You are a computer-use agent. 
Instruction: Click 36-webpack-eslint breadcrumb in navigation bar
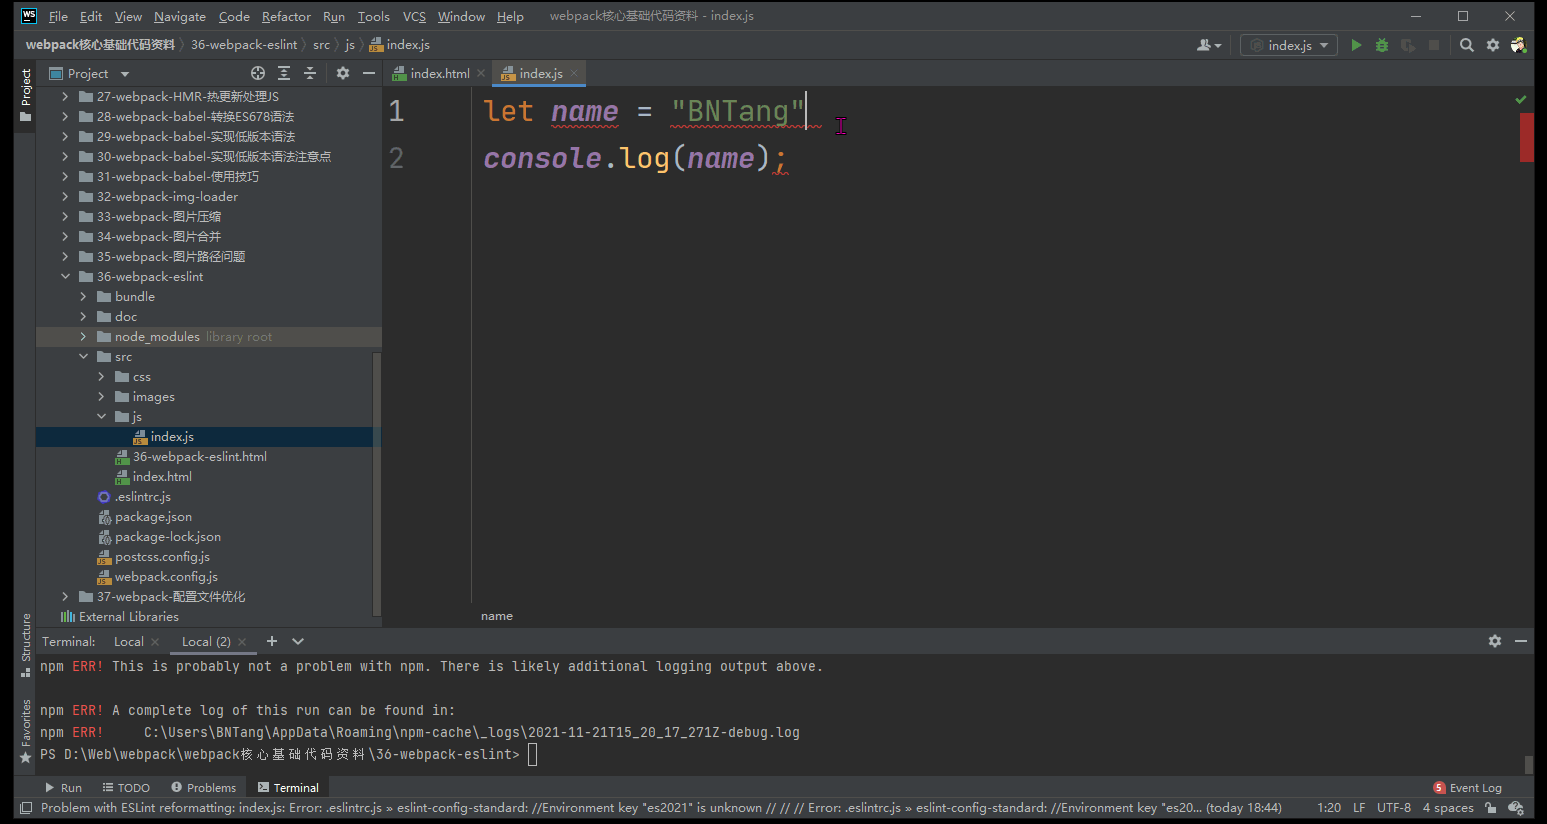[244, 45]
